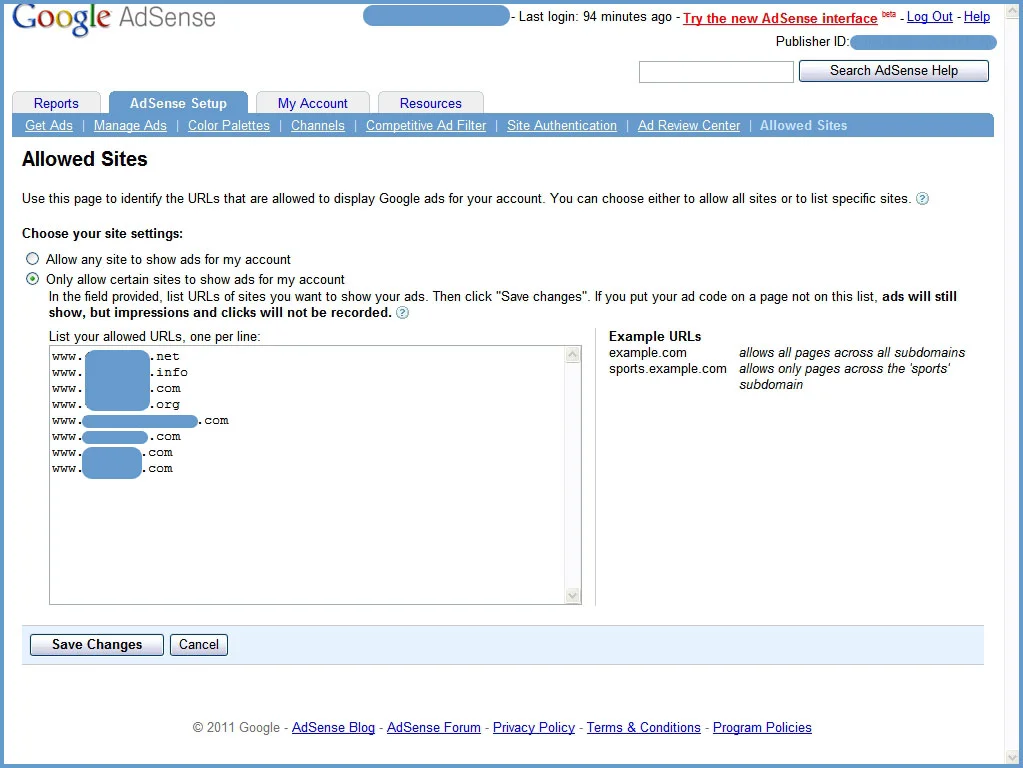Open Competitive Ad Filter page
The image size is (1023, 768).
[x=426, y=126]
